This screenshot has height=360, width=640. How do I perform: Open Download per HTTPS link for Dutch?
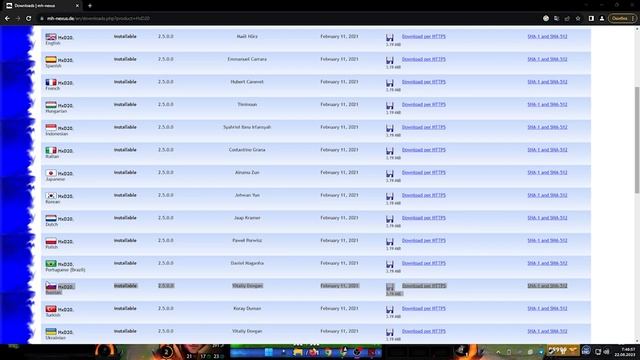[424, 218]
